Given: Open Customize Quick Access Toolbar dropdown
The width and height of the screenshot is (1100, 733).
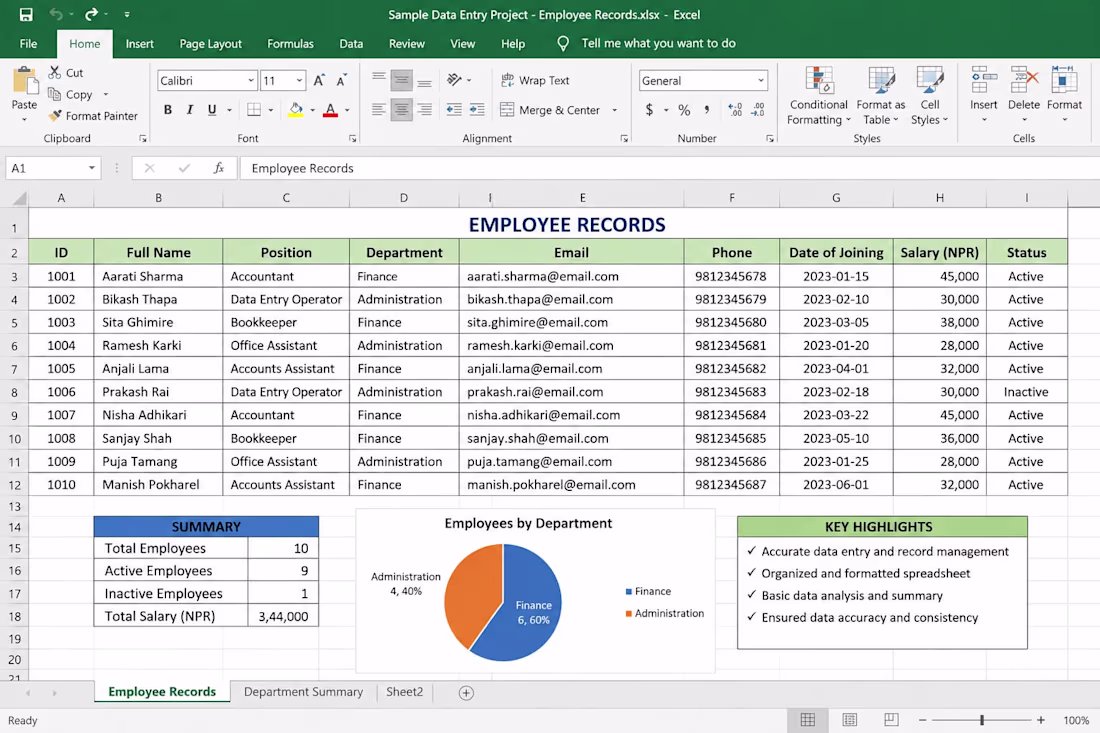Looking at the screenshot, I should click(127, 14).
